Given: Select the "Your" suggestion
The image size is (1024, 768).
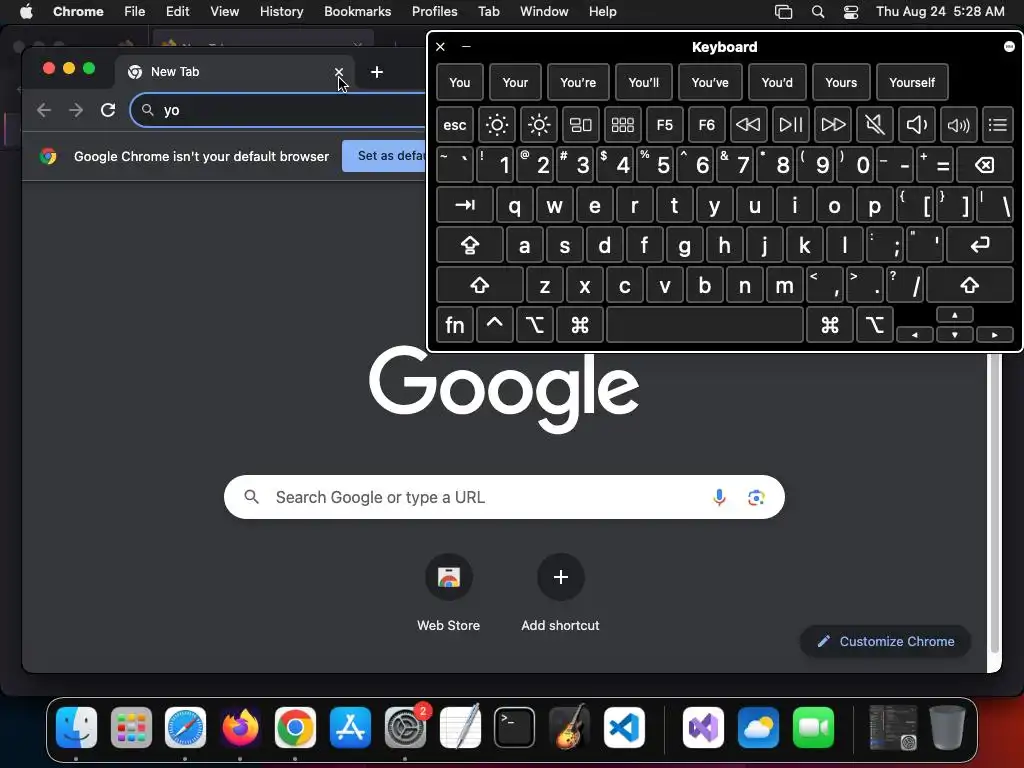Looking at the screenshot, I should coord(515,82).
